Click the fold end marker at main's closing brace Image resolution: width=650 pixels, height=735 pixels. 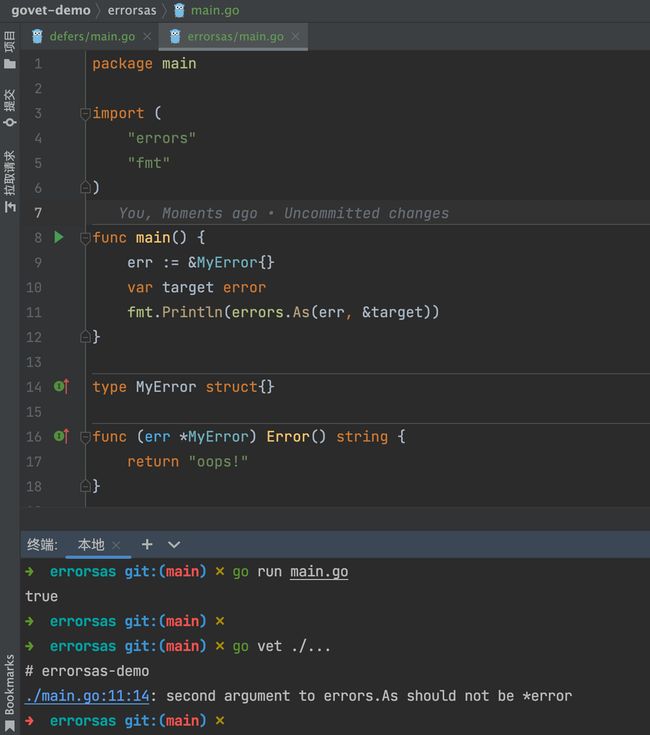(x=85, y=337)
